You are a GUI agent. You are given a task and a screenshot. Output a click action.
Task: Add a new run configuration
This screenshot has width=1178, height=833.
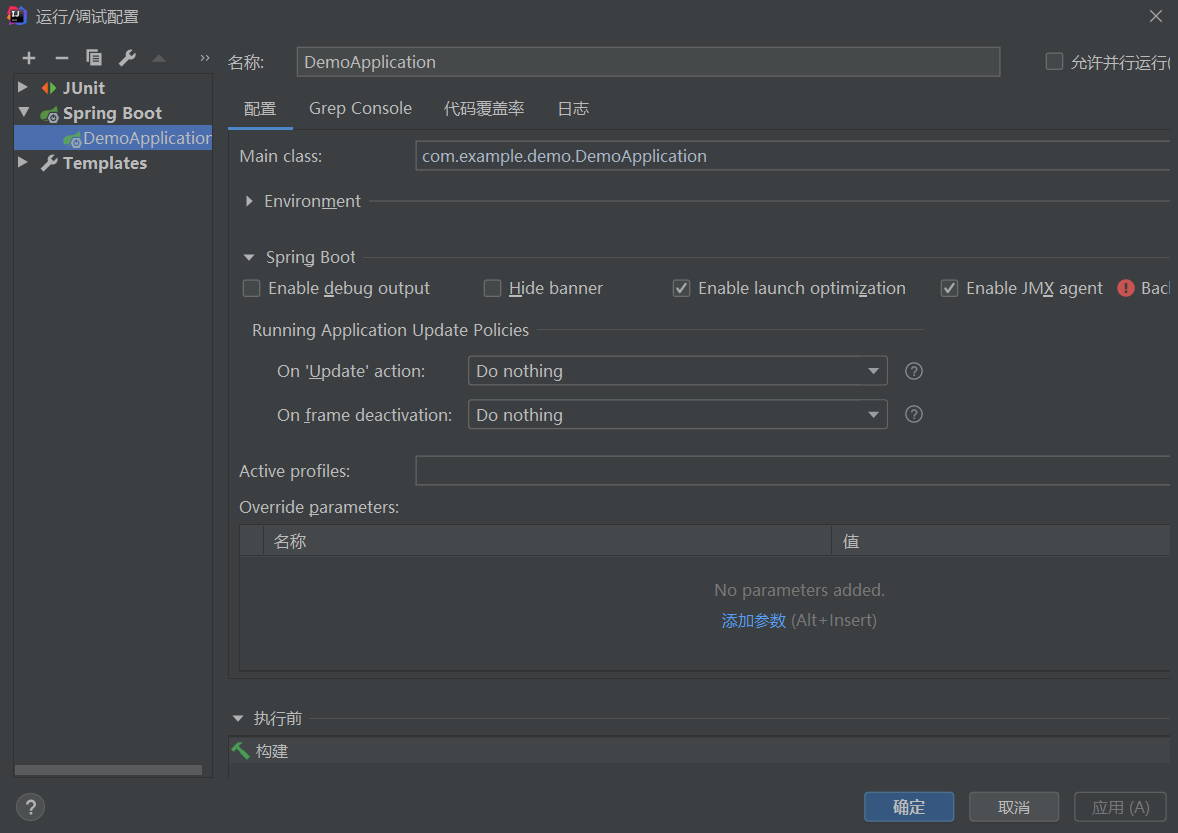coord(29,58)
